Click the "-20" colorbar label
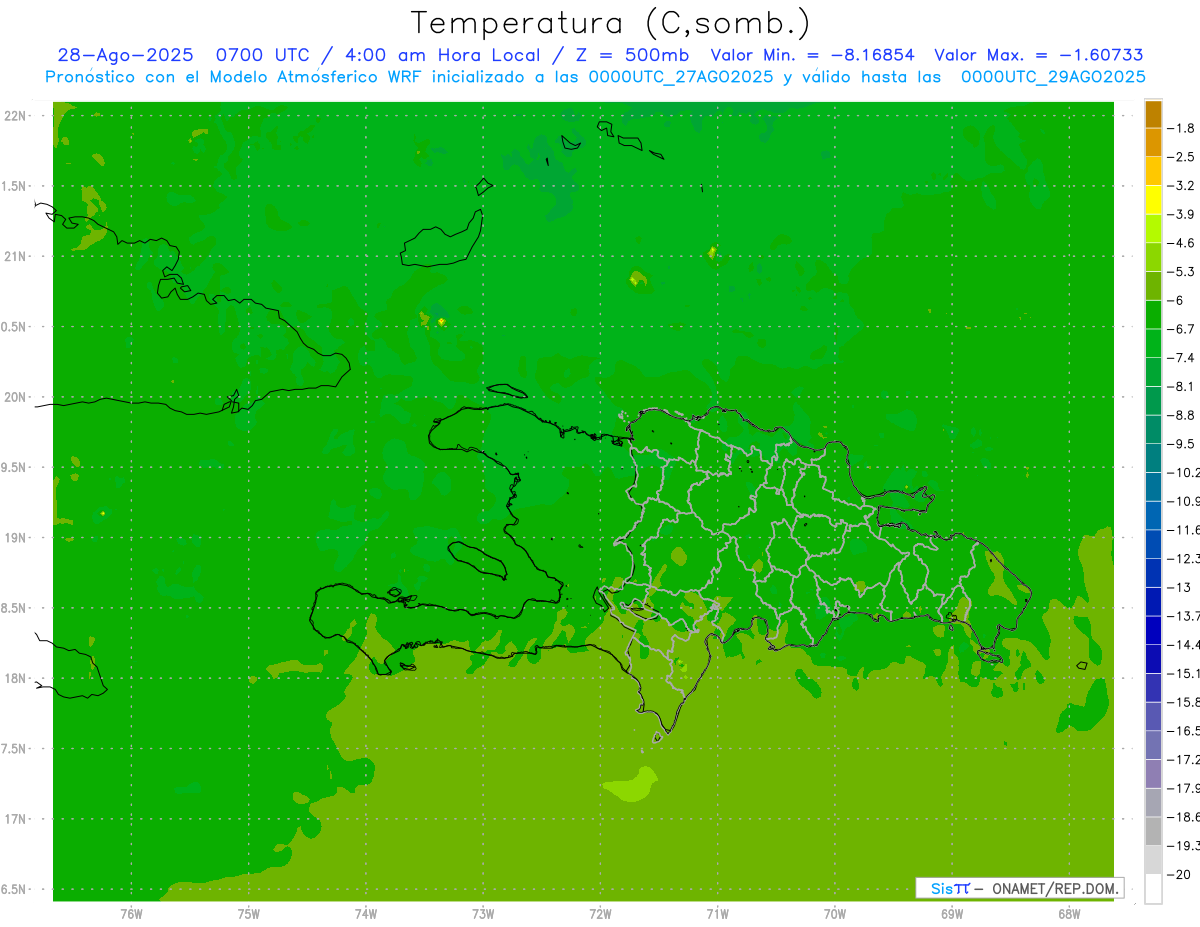This screenshot has width=1200, height=927. tap(1180, 875)
